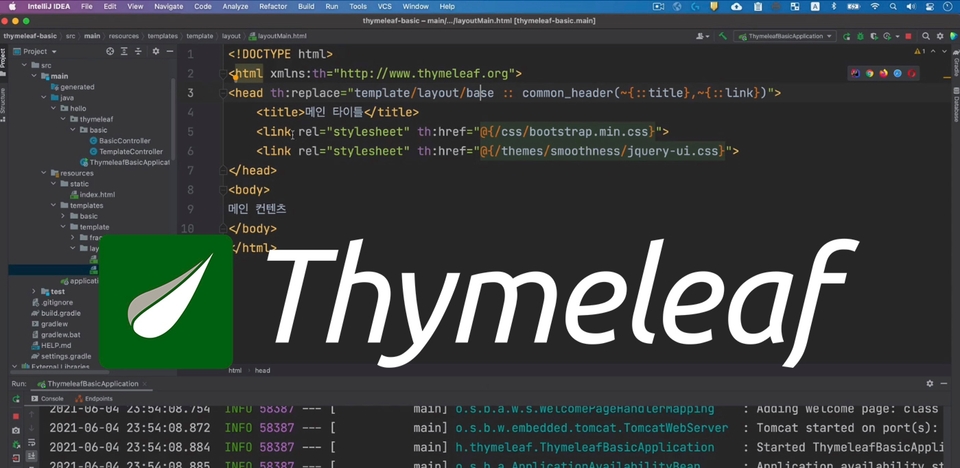Open the profiler run options dropdown arrow

898,37
